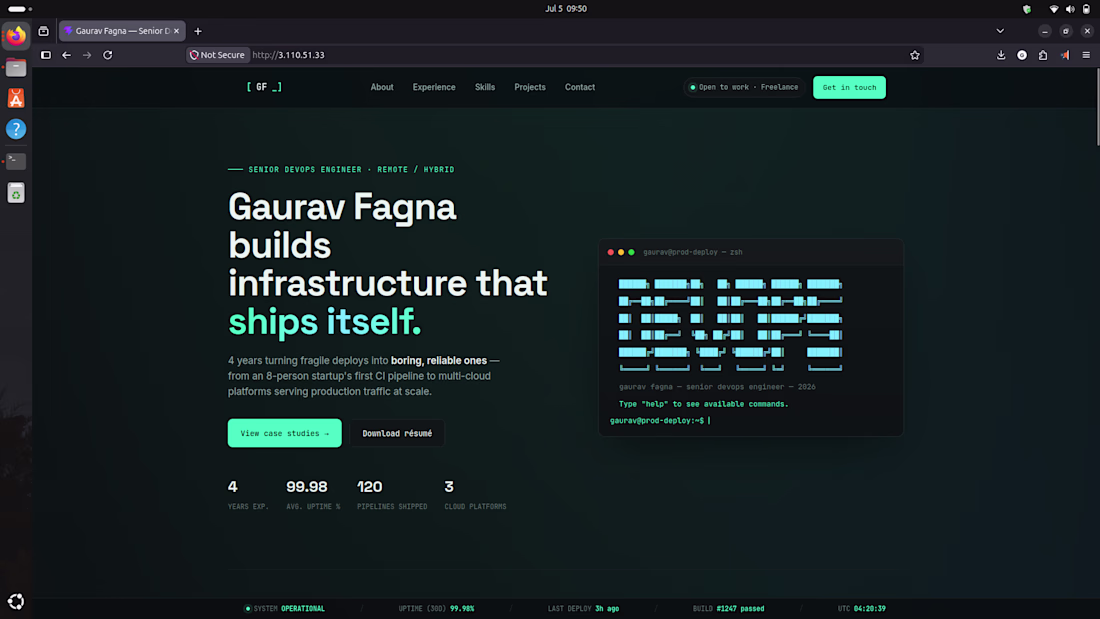
Task: Open Terminal from the dock
Action: (16, 161)
